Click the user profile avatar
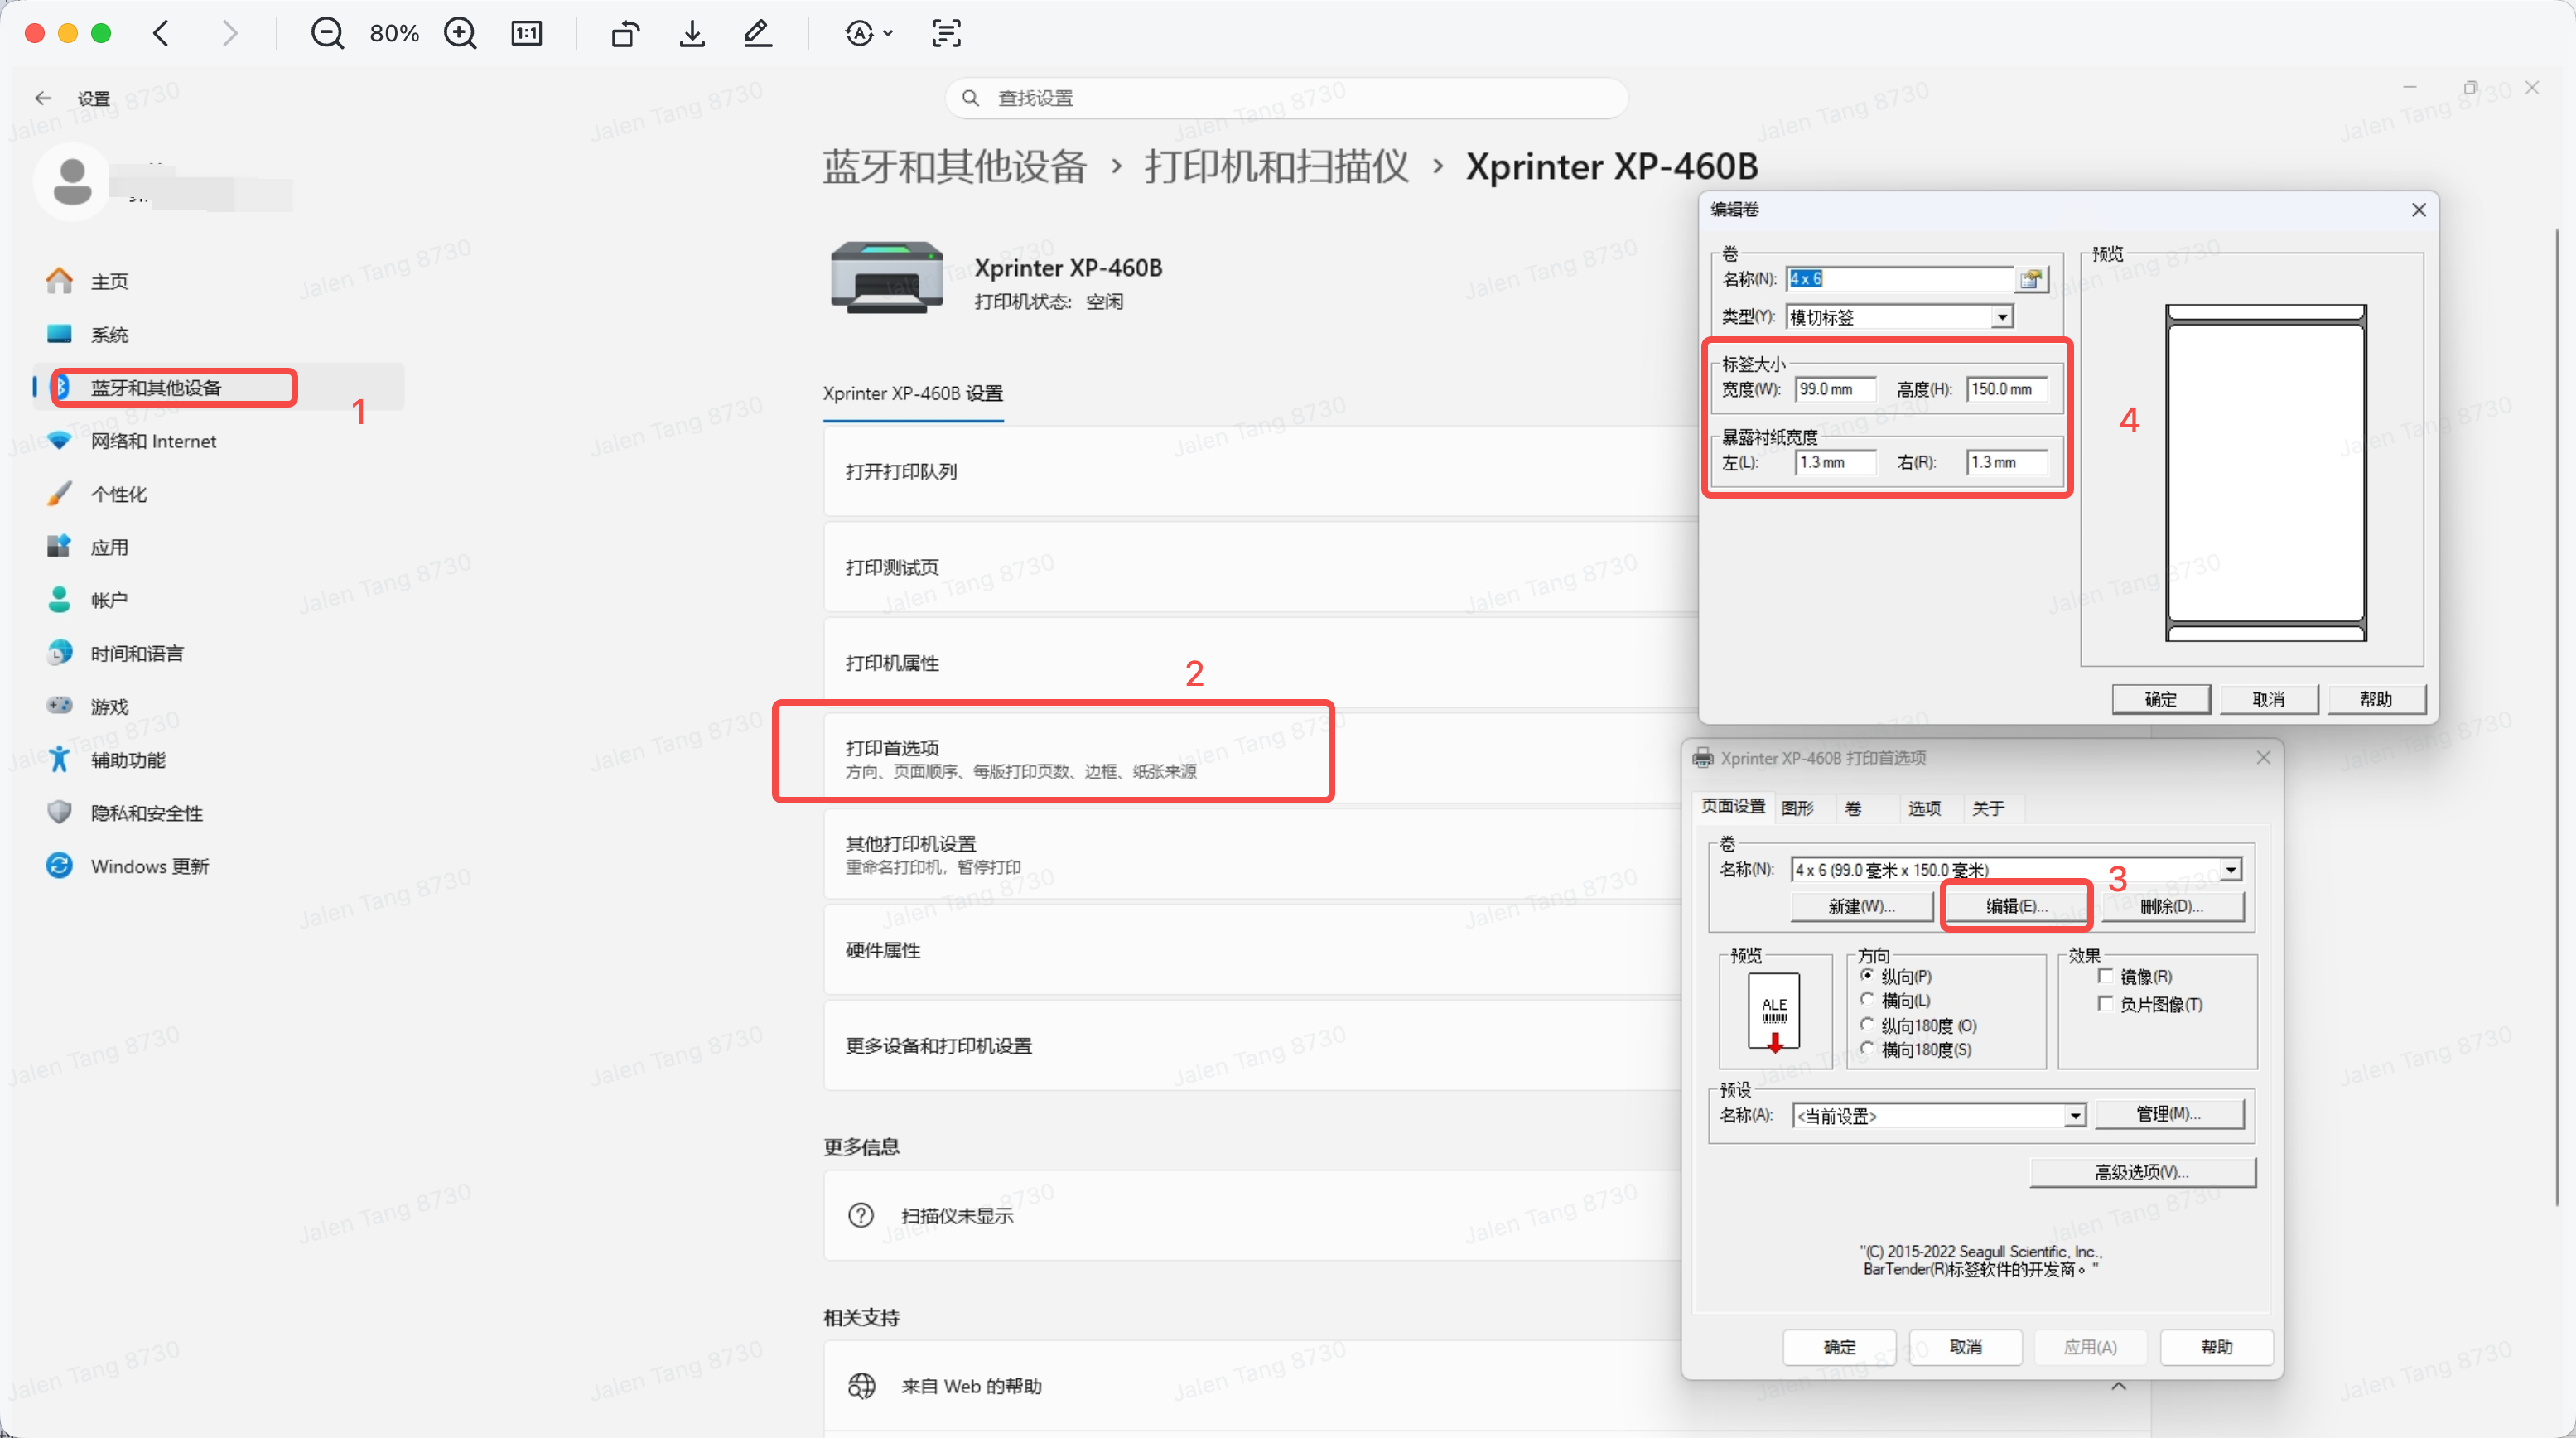 click(72, 182)
